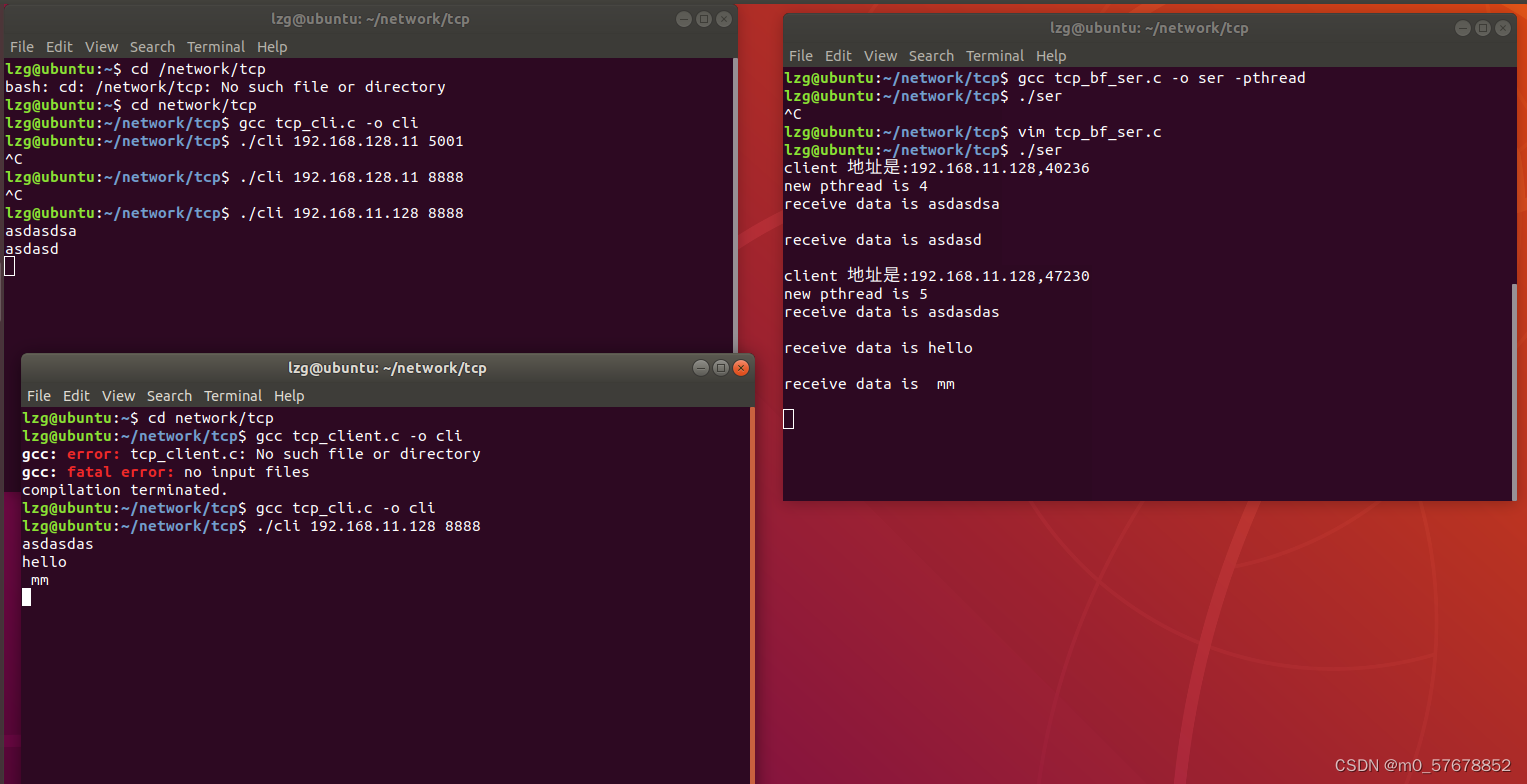The width and height of the screenshot is (1527, 784).
Task: Open Terminal menu in top-left terminal
Action: pyautogui.click(x=216, y=47)
